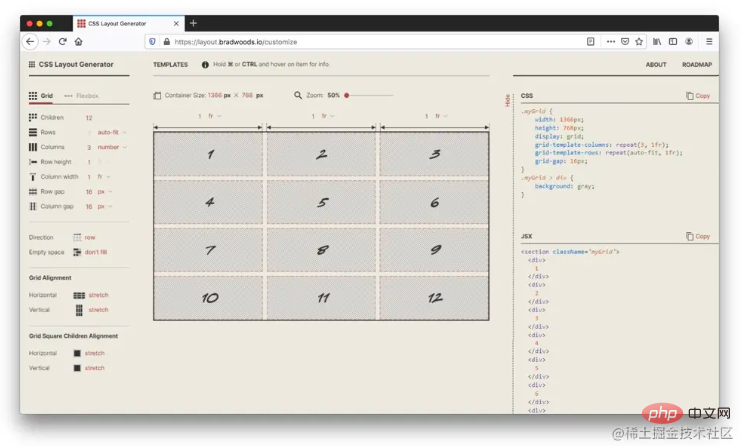The height and width of the screenshot is (446, 741).
Task: Toggle Children Alignment Horizontal 'stretch' value
Action: pos(95,353)
